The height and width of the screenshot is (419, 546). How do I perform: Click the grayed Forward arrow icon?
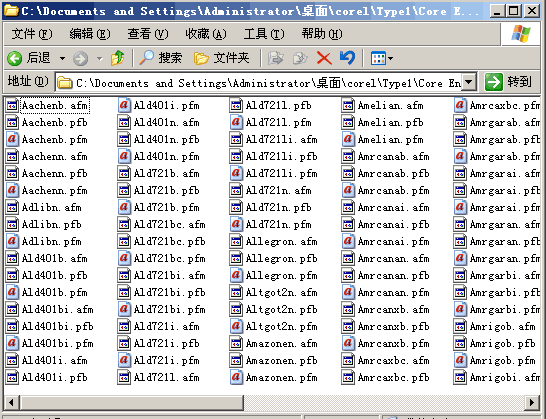(80, 58)
